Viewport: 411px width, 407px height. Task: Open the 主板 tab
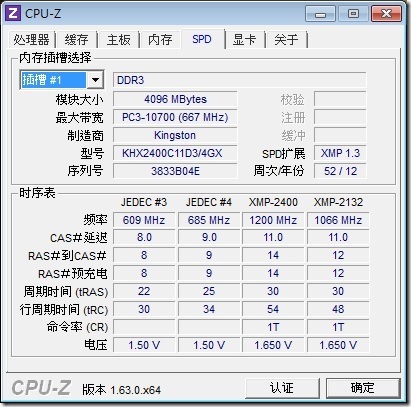[118, 40]
